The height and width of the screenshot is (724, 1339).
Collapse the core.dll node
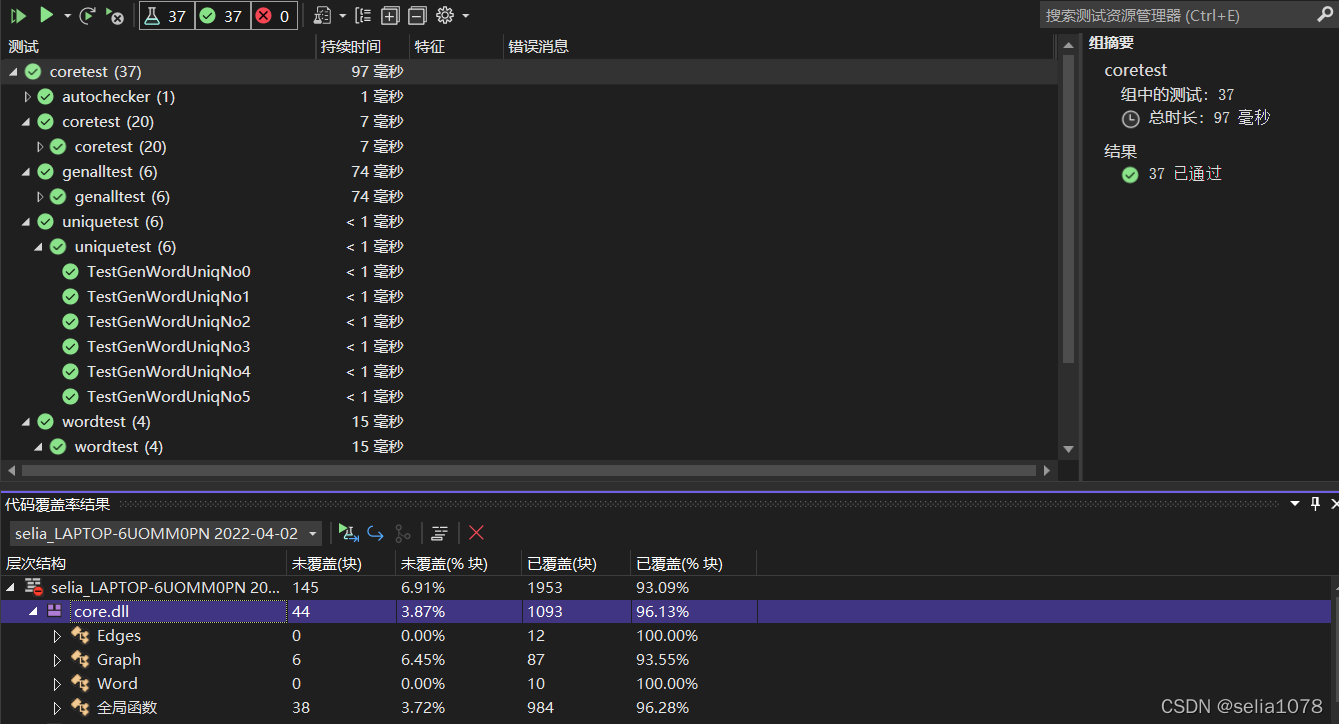[33, 612]
